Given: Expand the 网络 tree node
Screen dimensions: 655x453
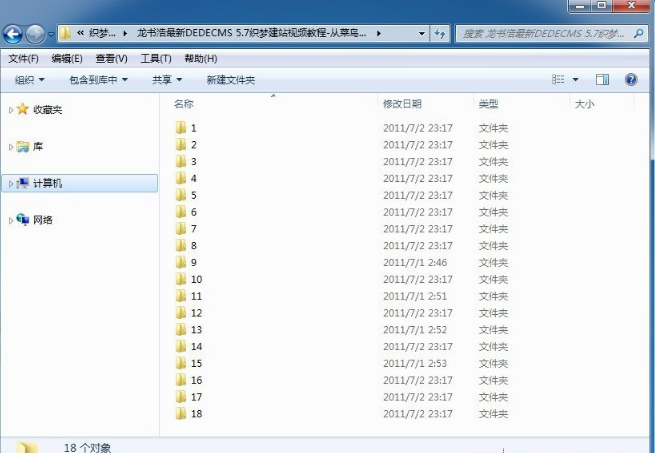Looking at the screenshot, I should tap(11, 220).
